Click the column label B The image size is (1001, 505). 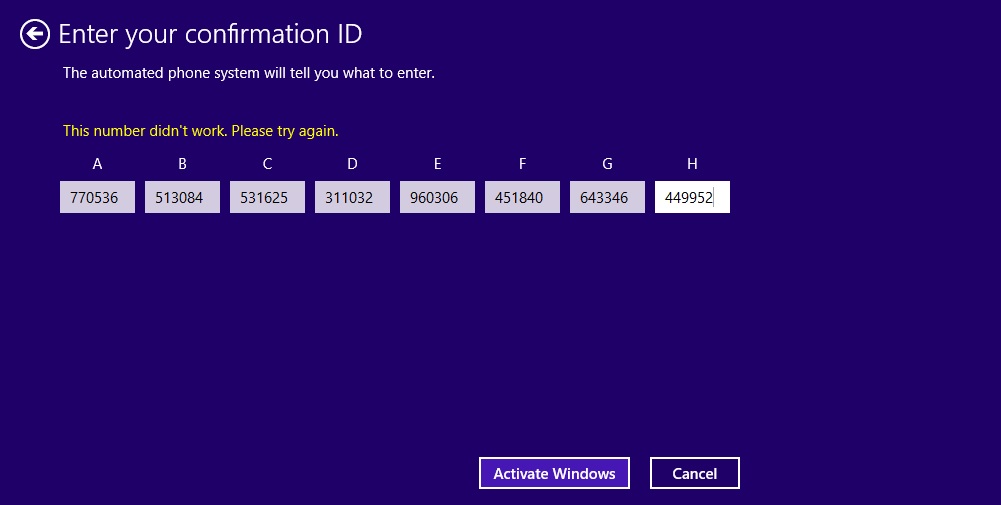pyautogui.click(x=182, y=164)
